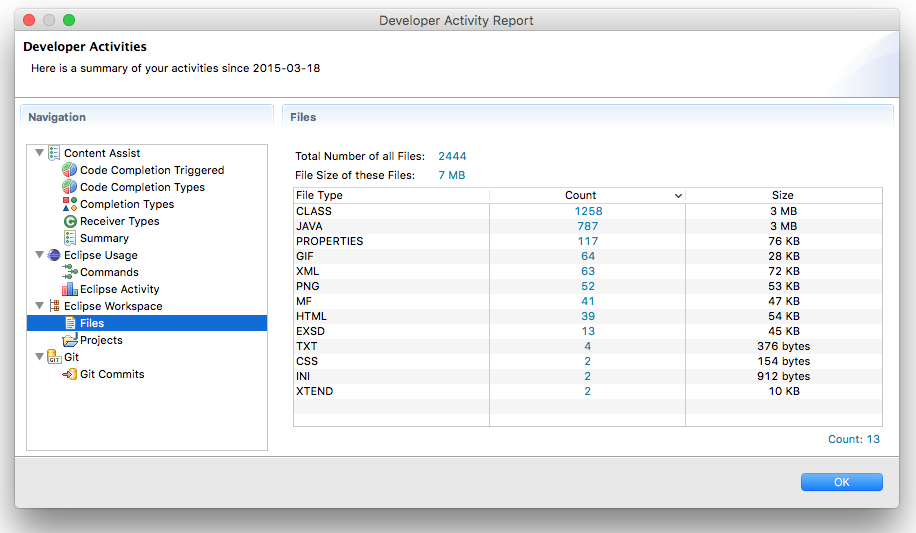The image size is (916, 533).
Task: Click the Git Commits icon
Action: click(x=70, y=375)
